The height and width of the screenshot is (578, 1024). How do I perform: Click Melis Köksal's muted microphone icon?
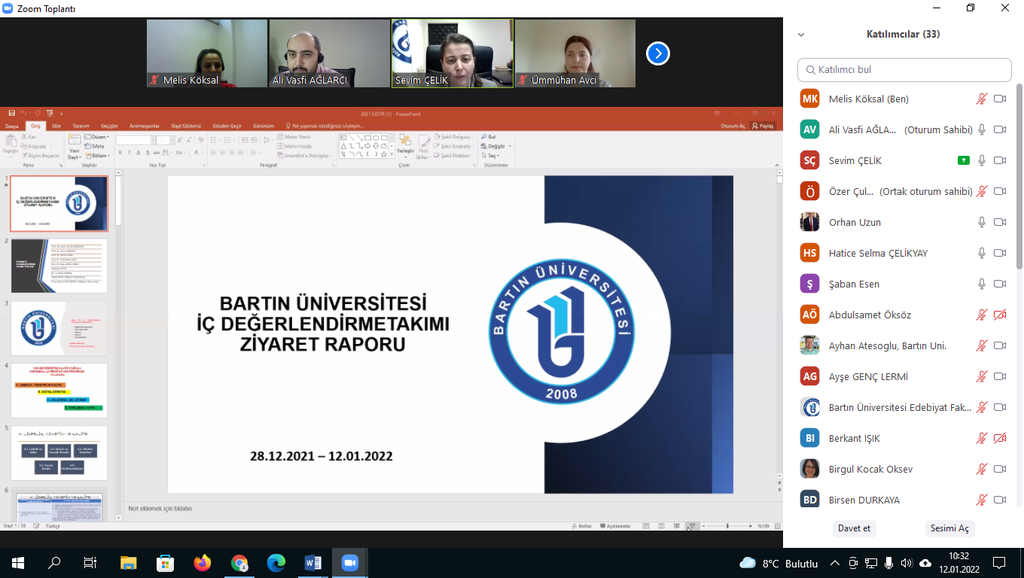(982, 99)
